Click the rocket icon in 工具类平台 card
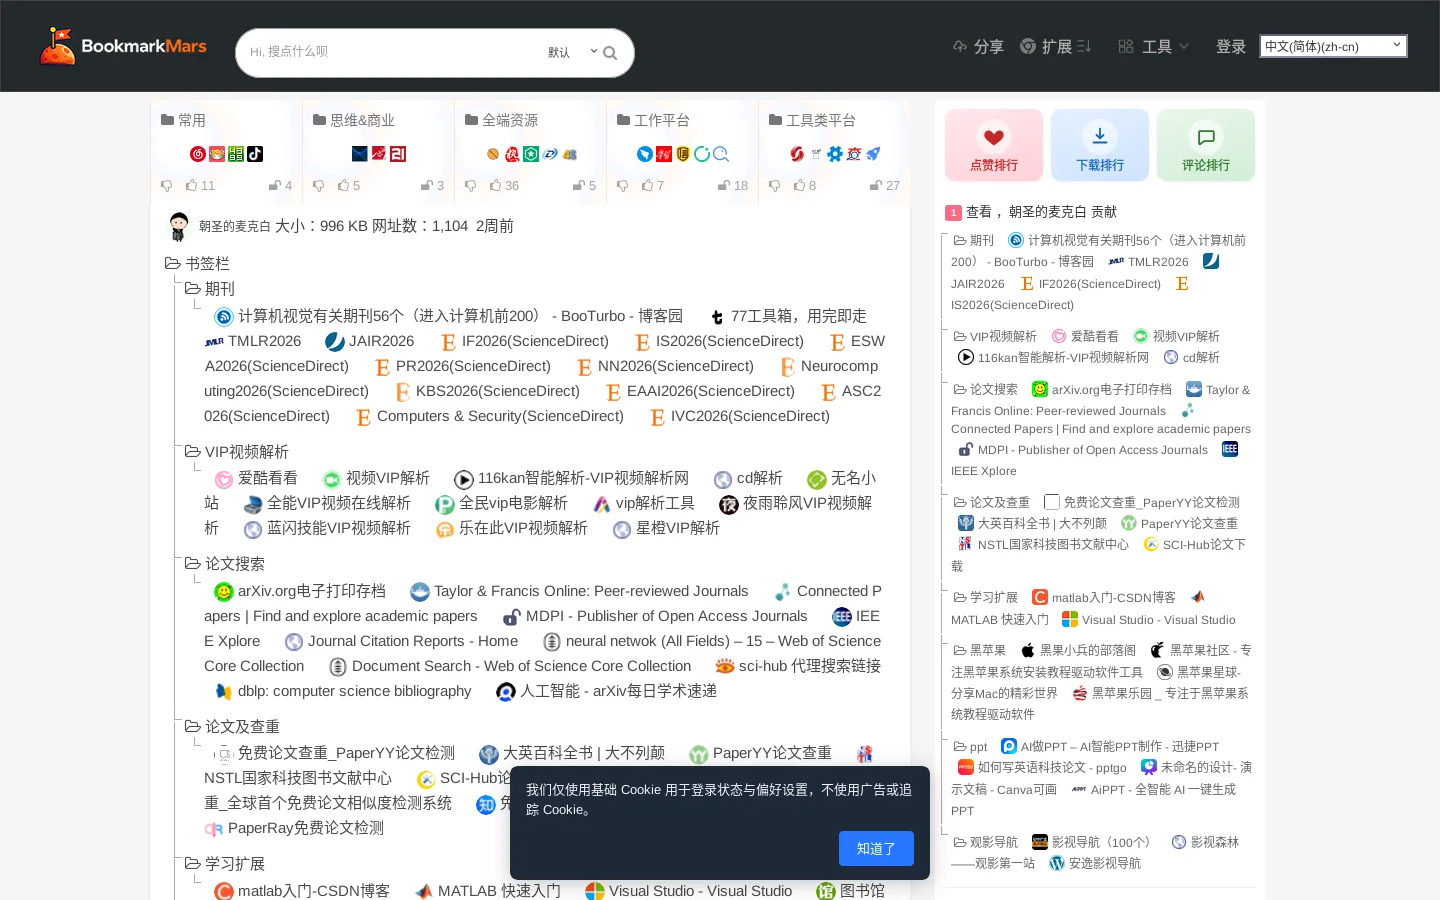1440x900 pixels. (x=873, y=154)
